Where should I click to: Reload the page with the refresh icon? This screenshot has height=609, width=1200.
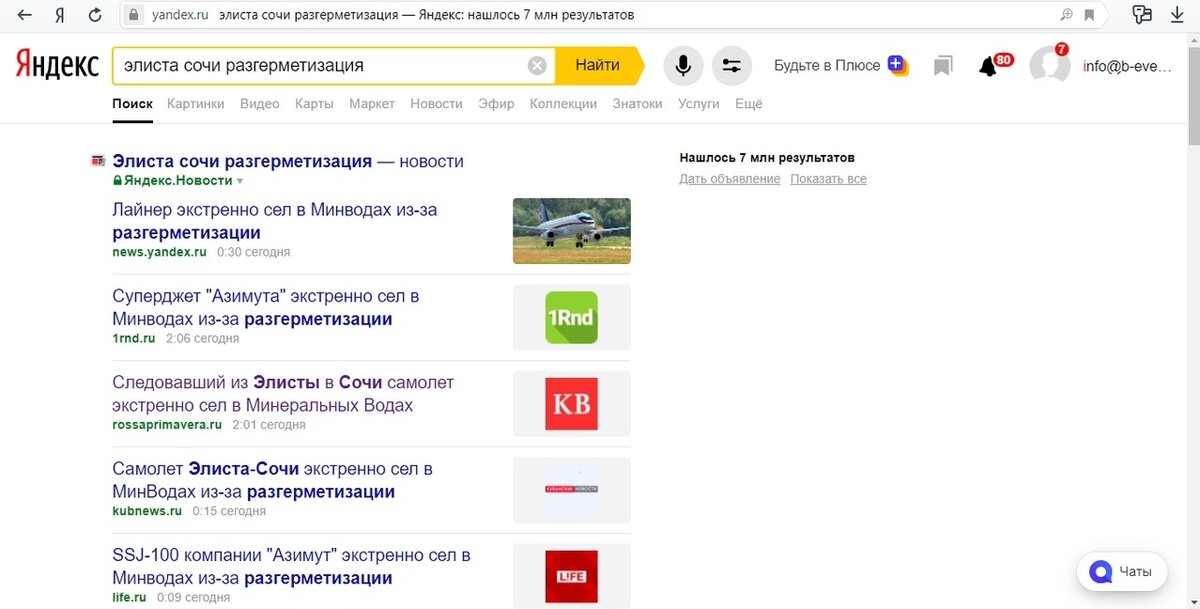(x=95, y=15)
